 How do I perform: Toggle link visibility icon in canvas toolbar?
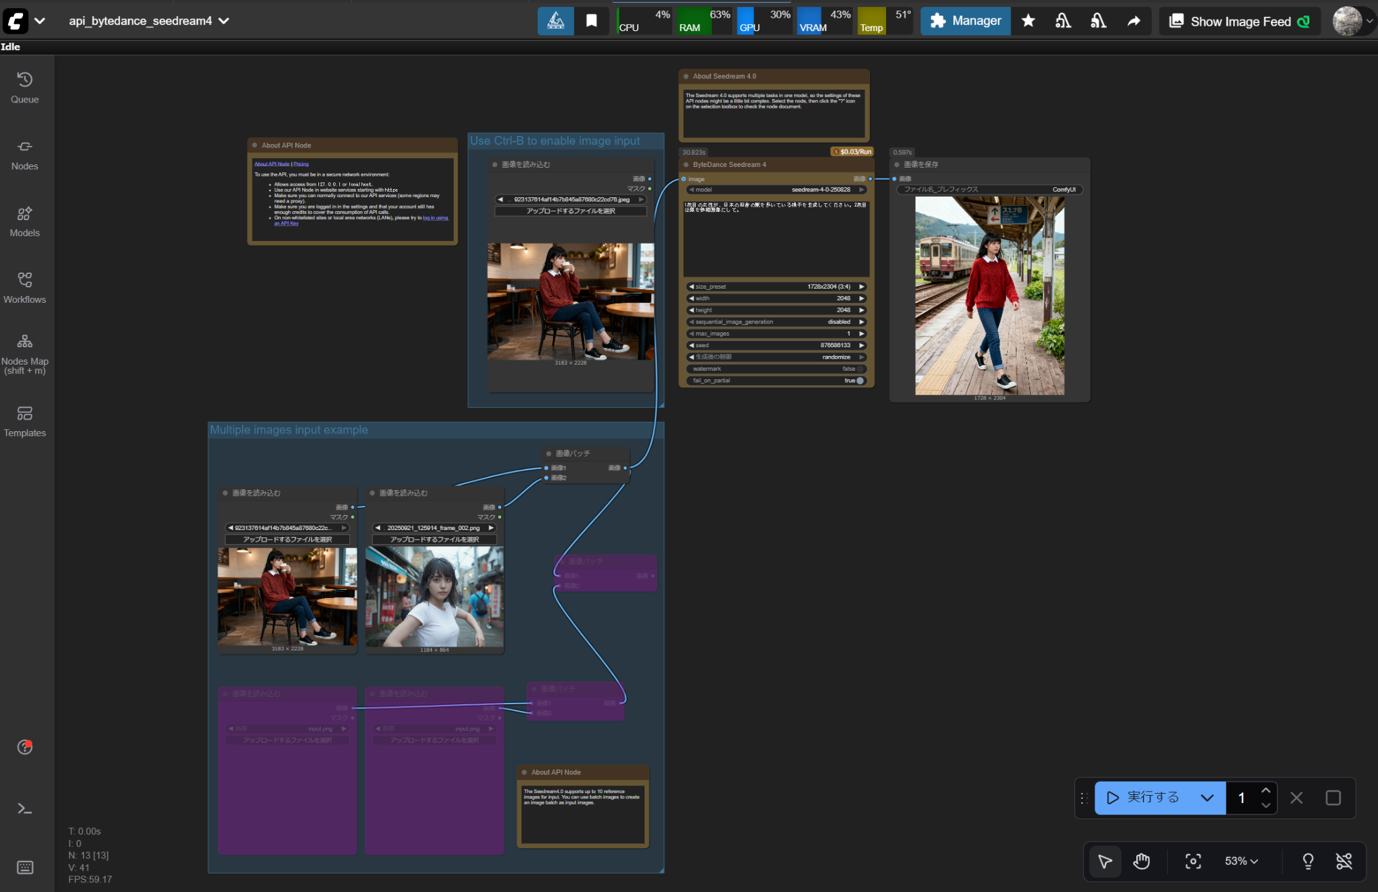[1344, 861]
